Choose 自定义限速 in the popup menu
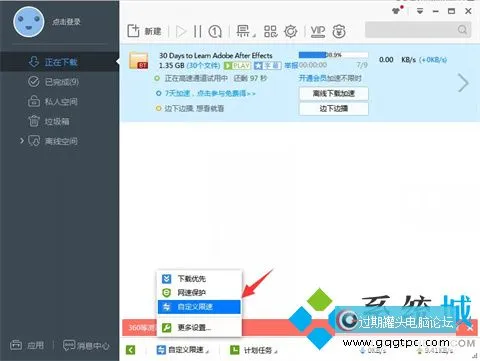Viewport: 480px width, 361px height. point(199,307)
